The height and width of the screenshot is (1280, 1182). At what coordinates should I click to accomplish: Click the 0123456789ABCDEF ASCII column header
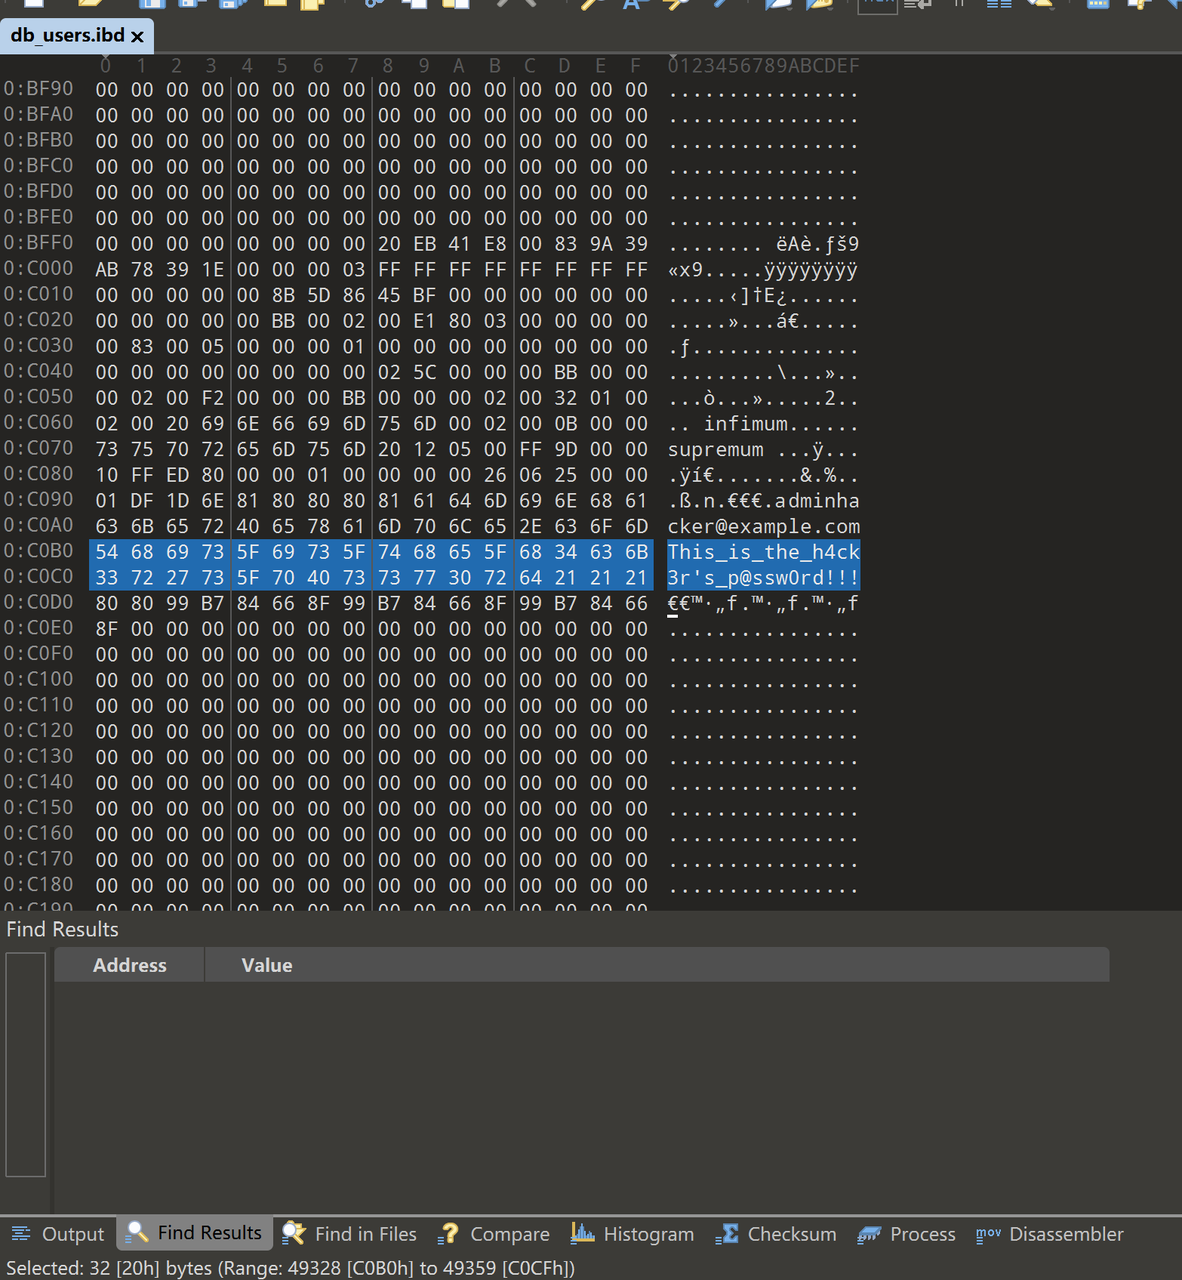coord(763,66)
